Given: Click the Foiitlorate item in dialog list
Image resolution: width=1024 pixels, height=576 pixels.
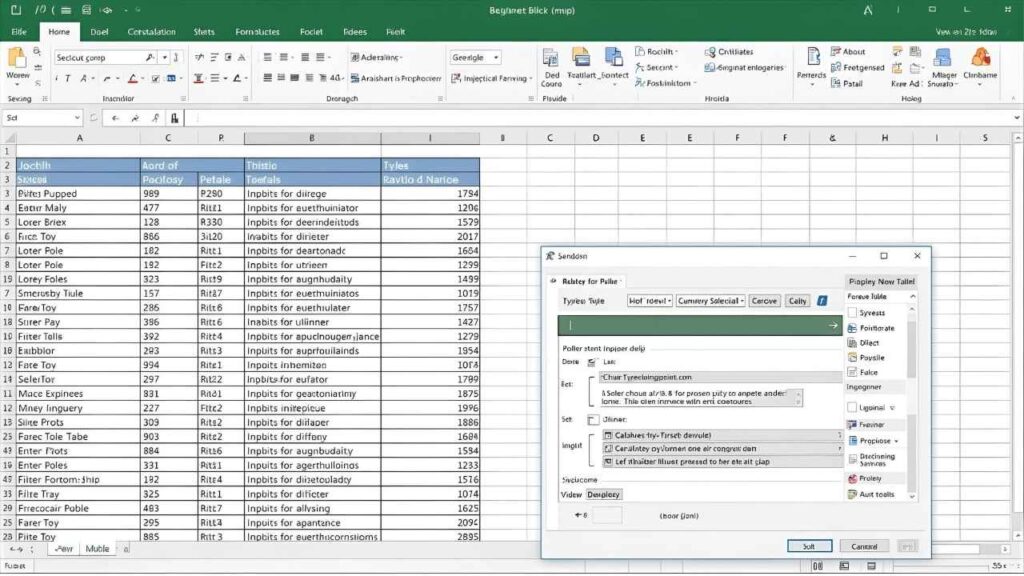Looking at the screenshot, I should tap(871, 328).
